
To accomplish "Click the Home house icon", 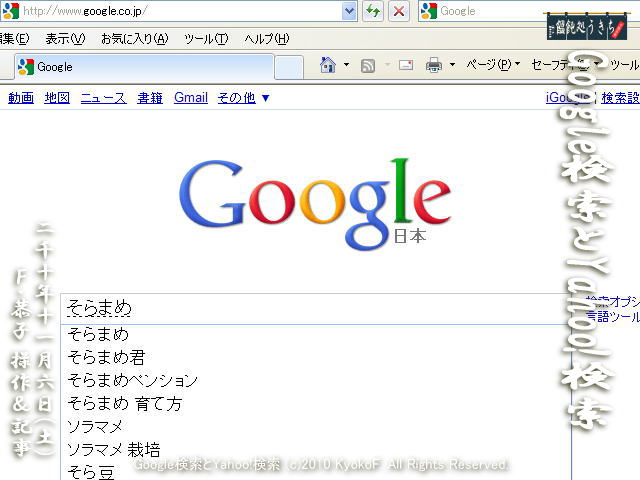I will [x=328, y=65].
